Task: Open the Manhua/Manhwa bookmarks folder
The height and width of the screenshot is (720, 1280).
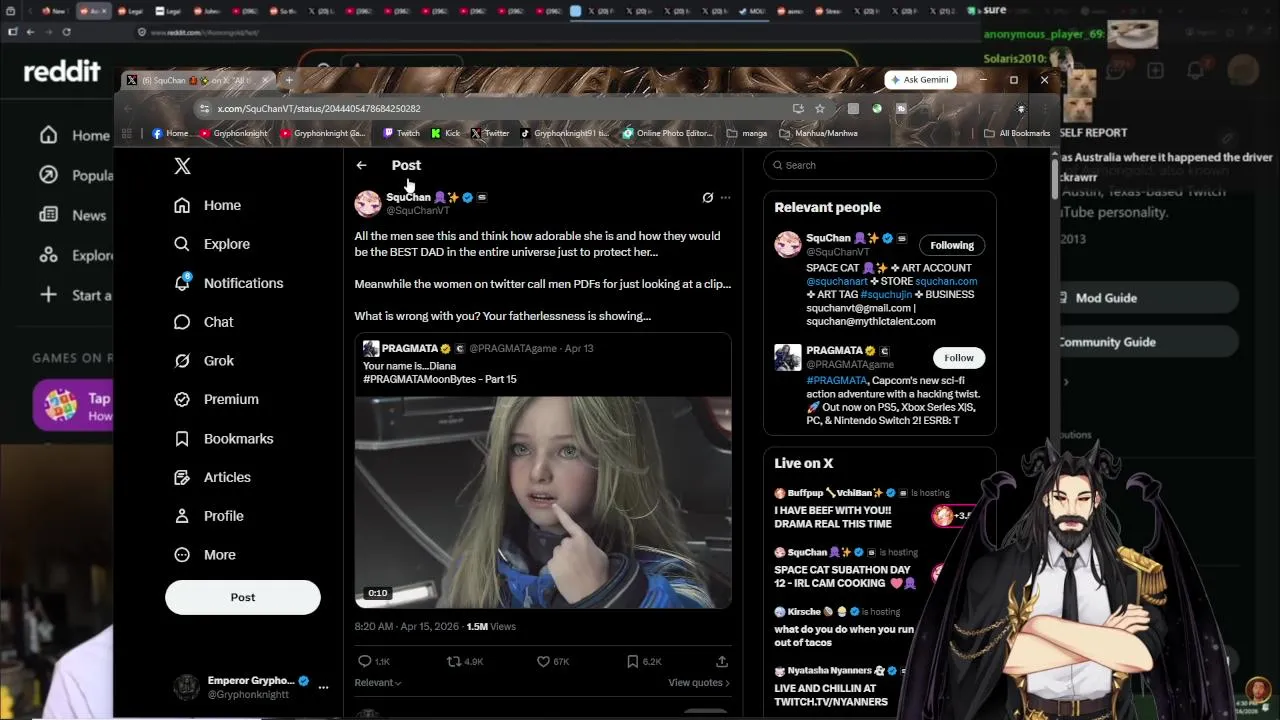Action: 819,133
